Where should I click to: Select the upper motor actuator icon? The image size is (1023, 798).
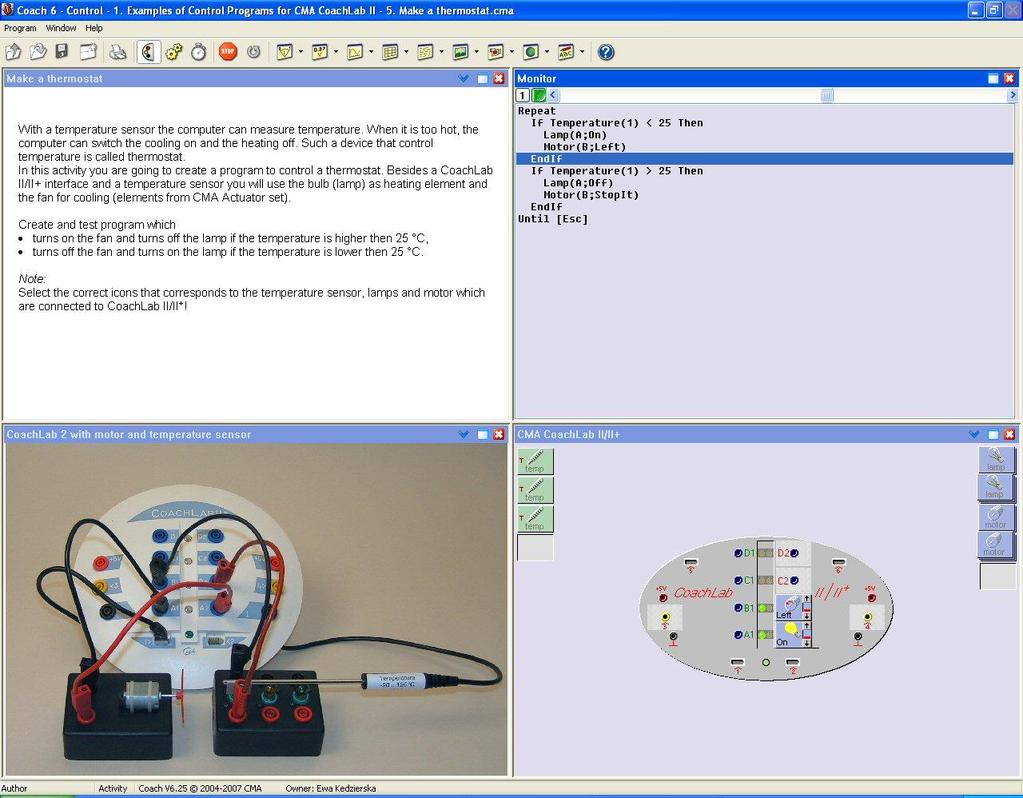996,517
